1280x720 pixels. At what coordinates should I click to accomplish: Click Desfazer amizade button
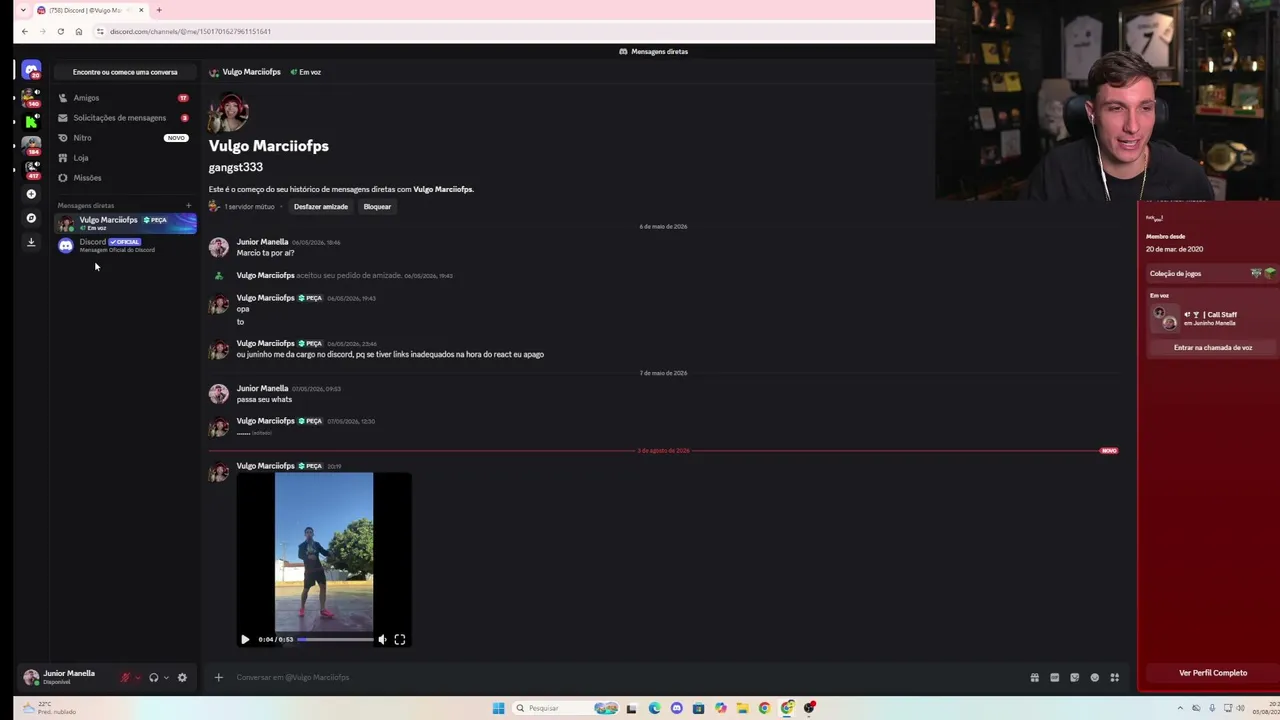(x=321, y=207)
